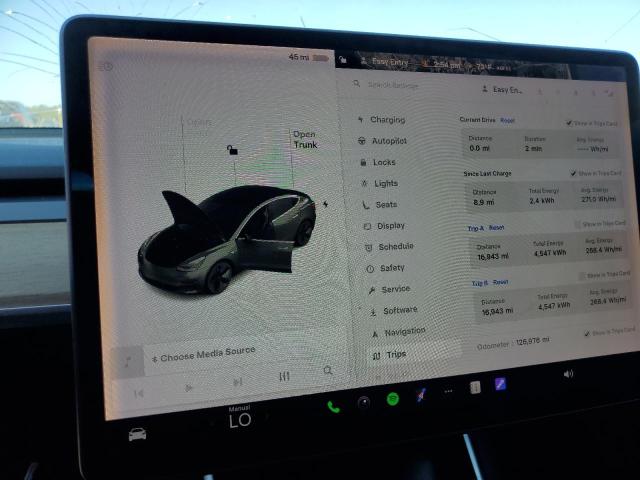Open the all apps three-dot menu

[448, 391]
